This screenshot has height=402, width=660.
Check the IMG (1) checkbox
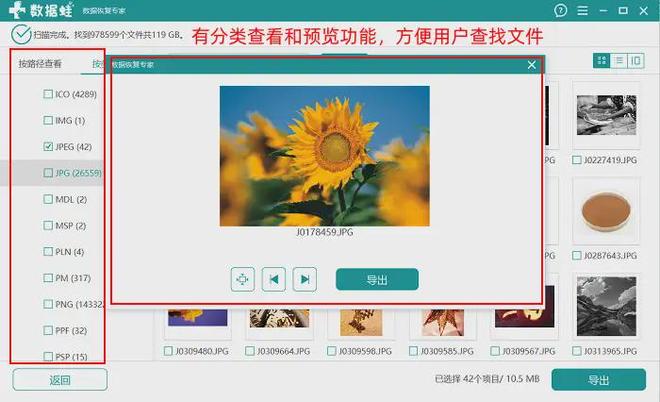tap(48, 120)
